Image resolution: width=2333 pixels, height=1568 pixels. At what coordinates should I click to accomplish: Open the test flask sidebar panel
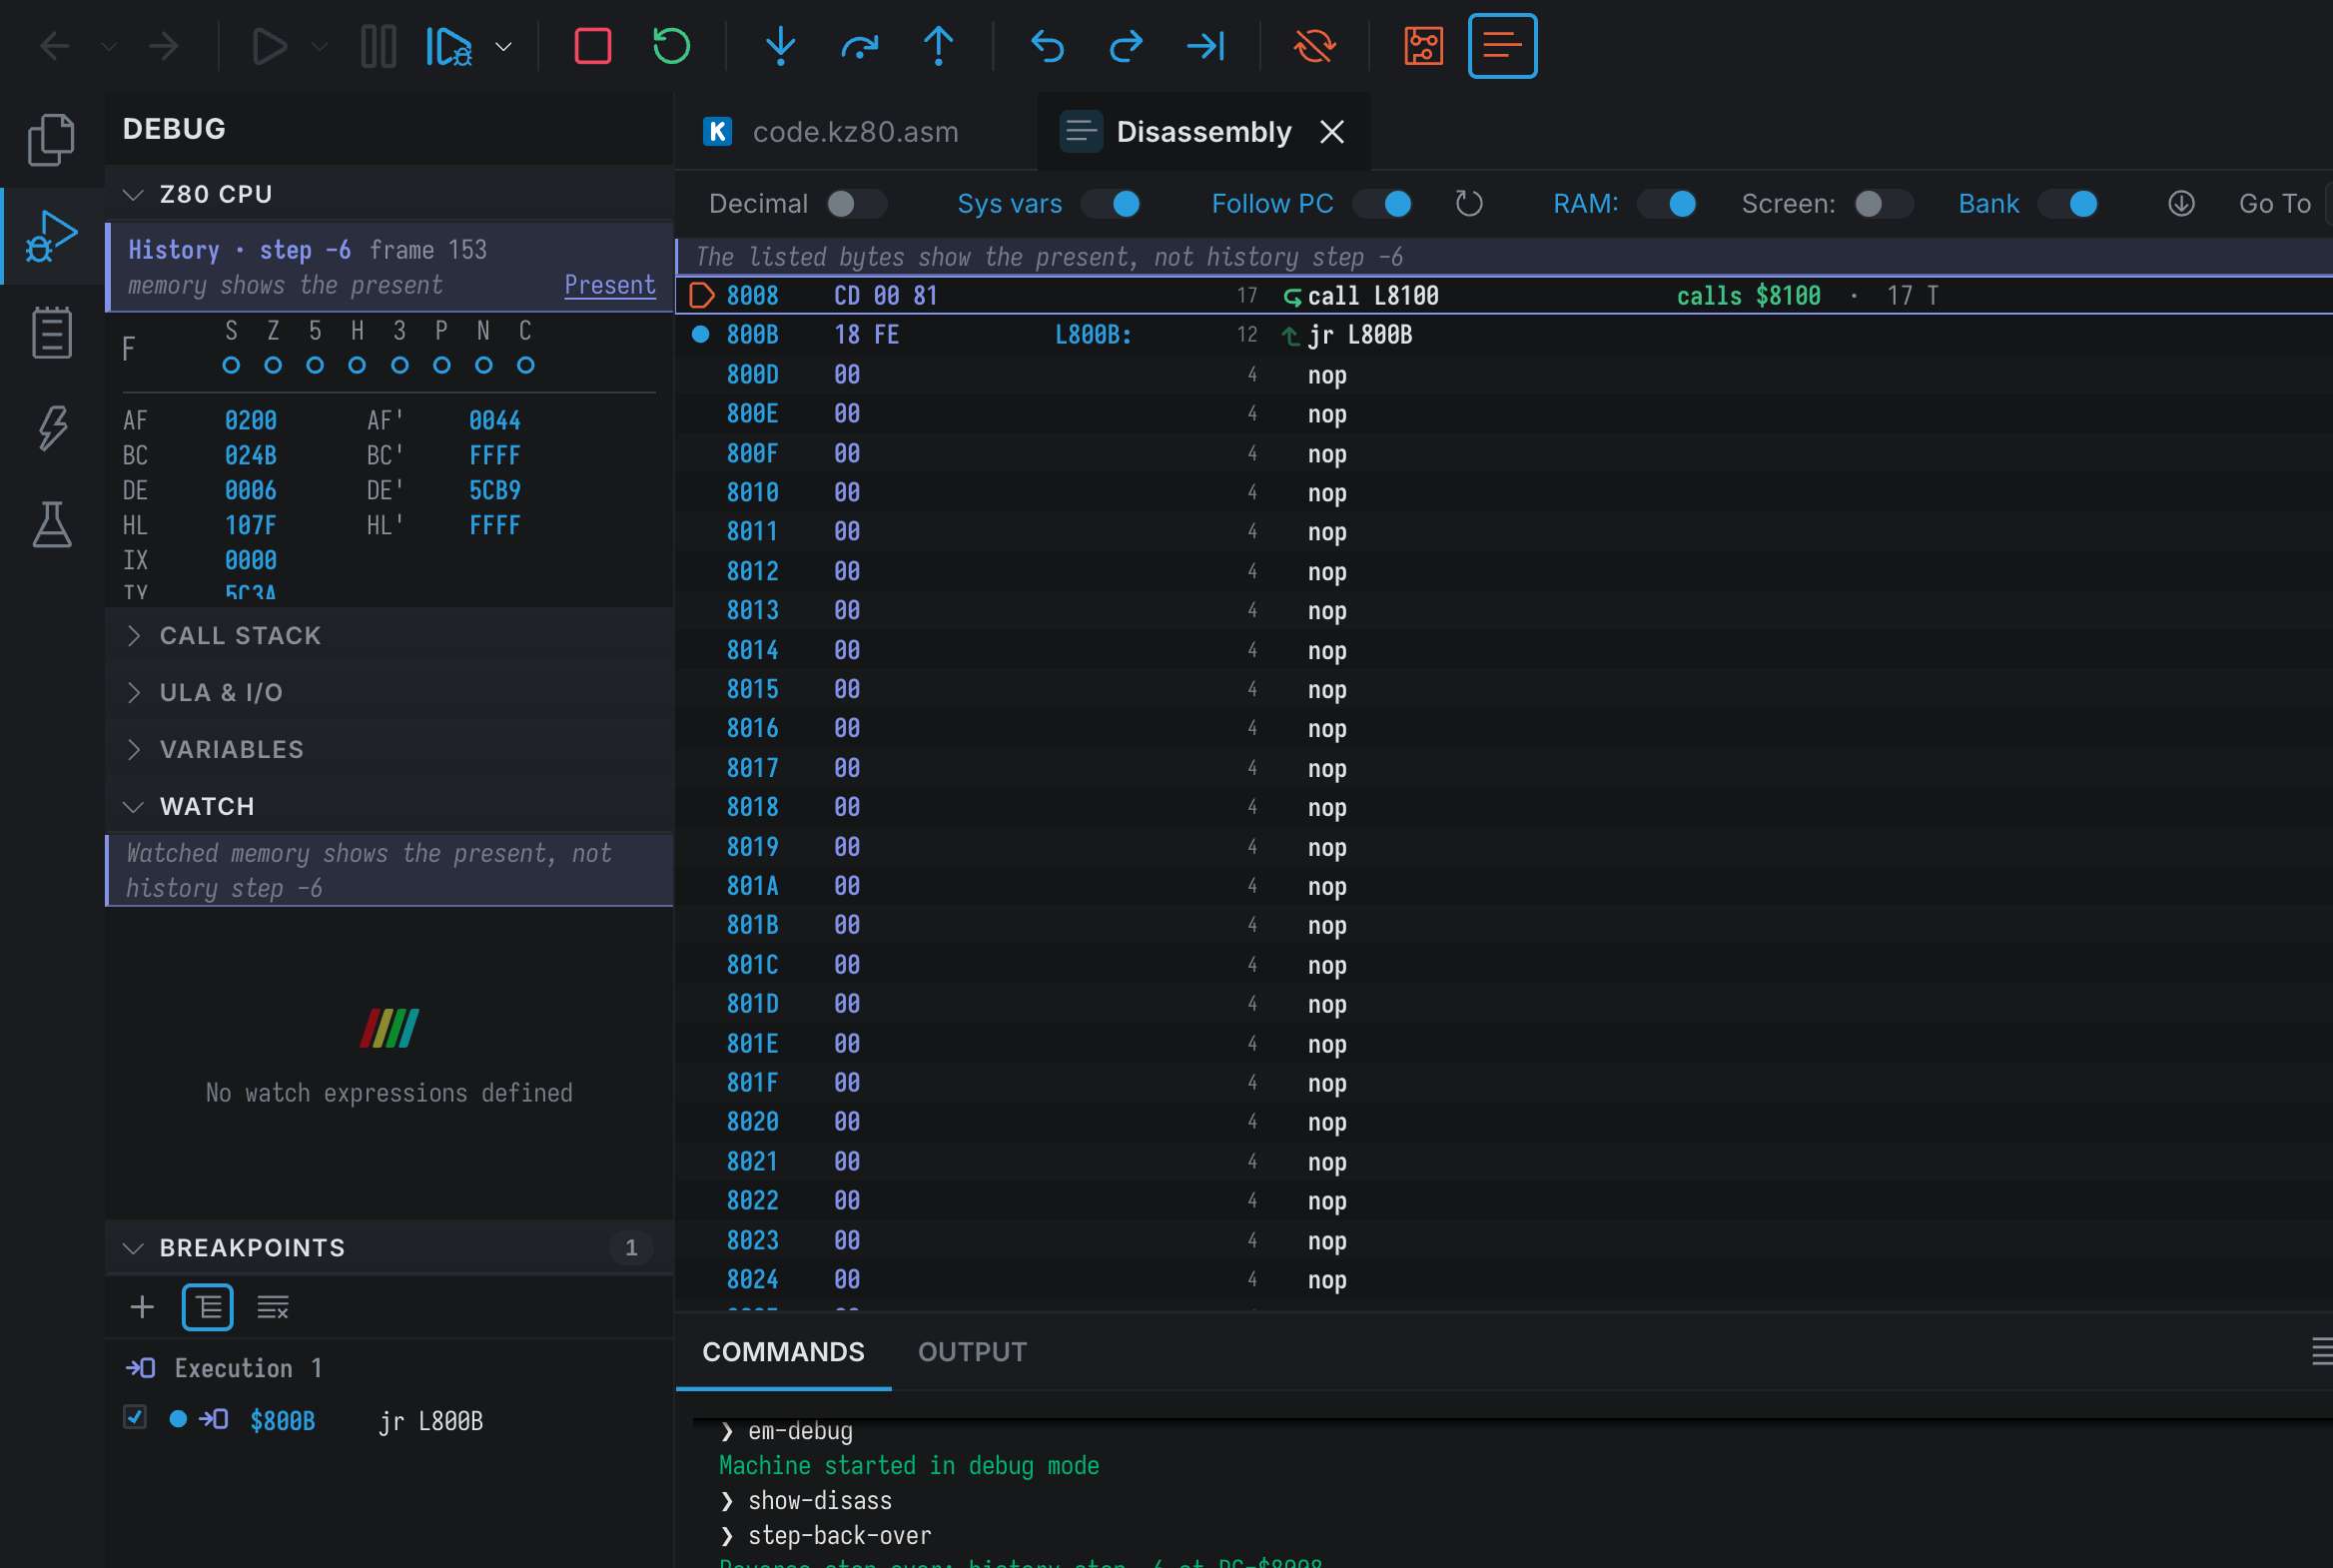(x=51, y=524)
